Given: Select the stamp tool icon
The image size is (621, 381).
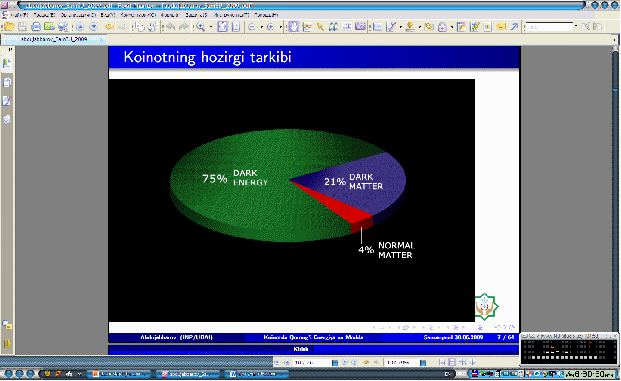Looking at the screenshot, I should tap(410, 27).
